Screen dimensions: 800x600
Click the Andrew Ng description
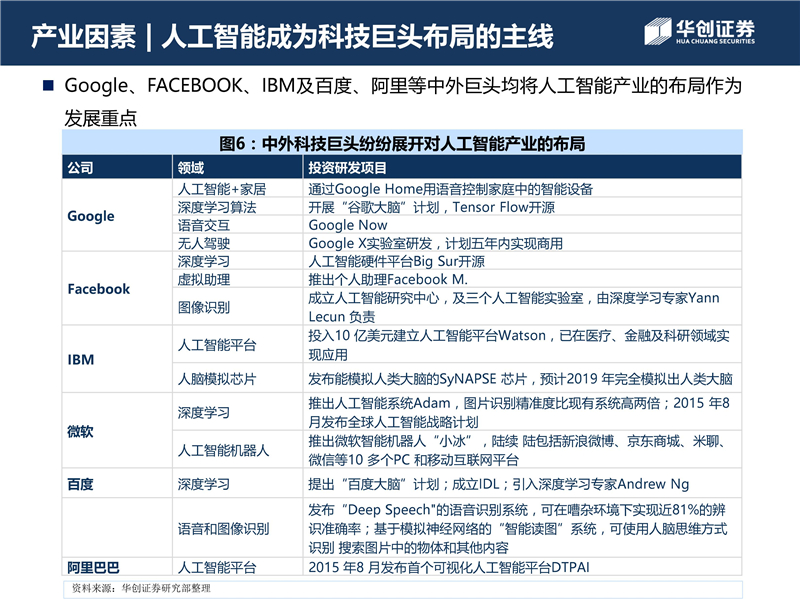click(498, 484)
